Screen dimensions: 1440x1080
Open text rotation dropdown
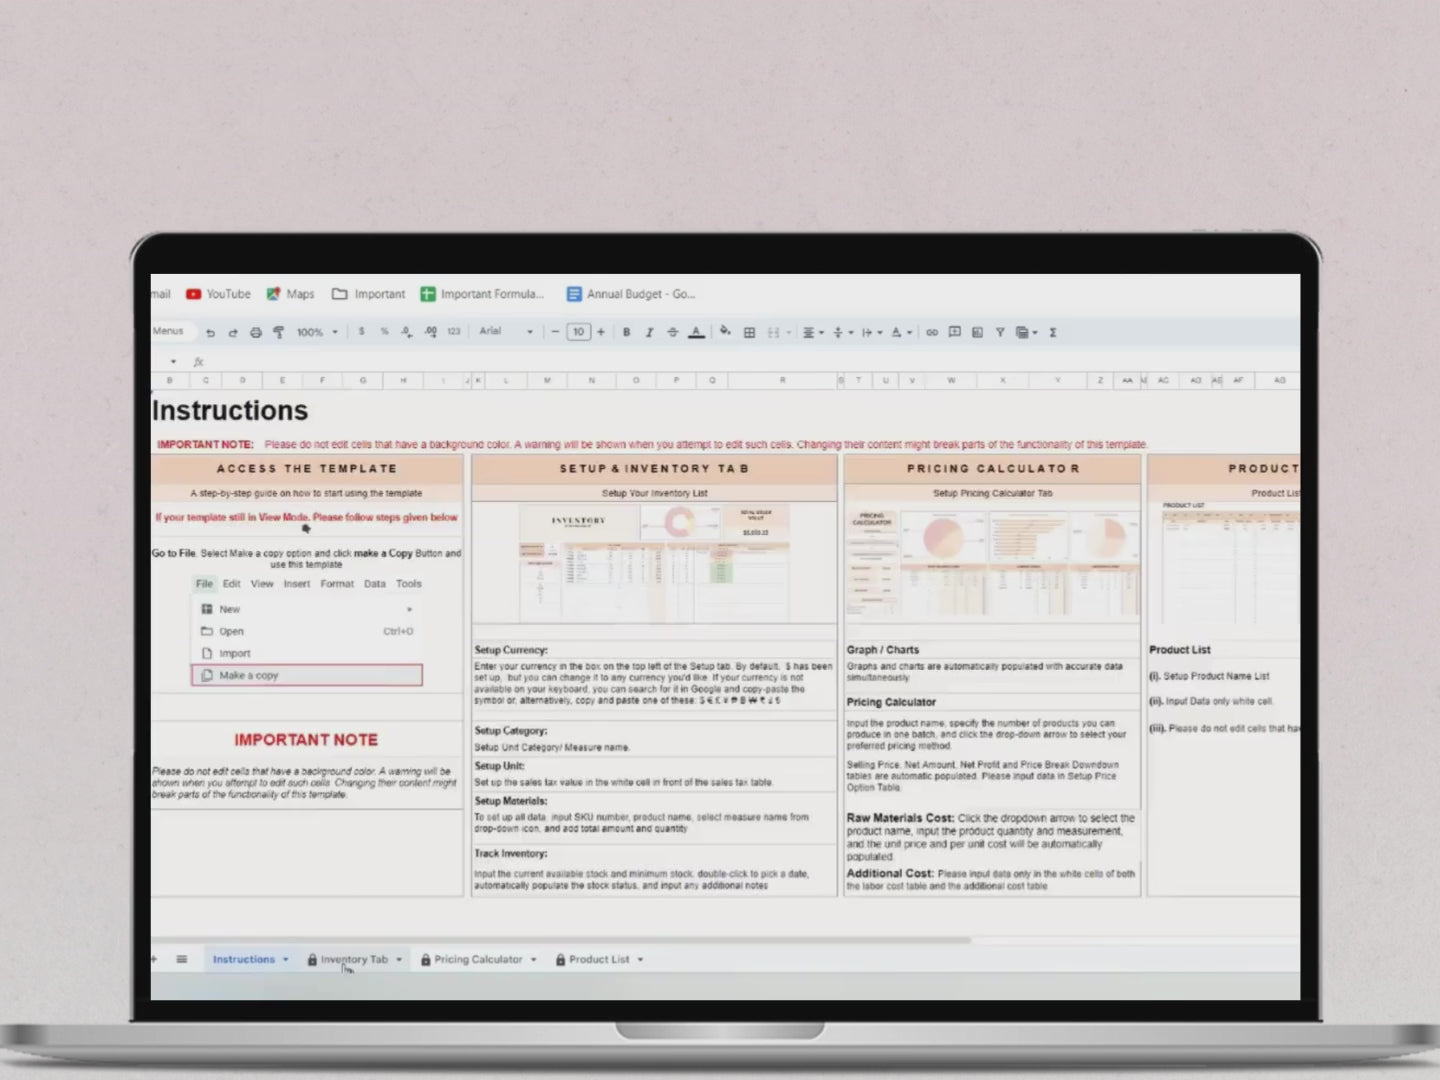coord(901,332)
